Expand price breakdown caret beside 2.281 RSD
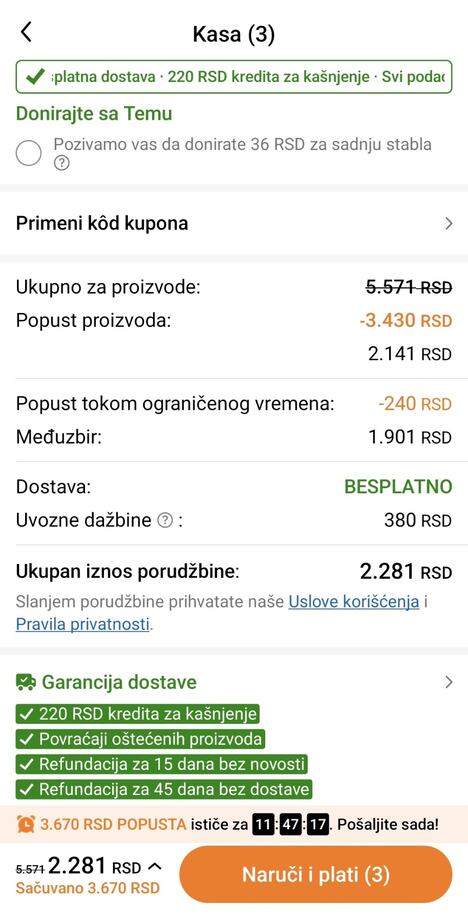 point(154,866)
